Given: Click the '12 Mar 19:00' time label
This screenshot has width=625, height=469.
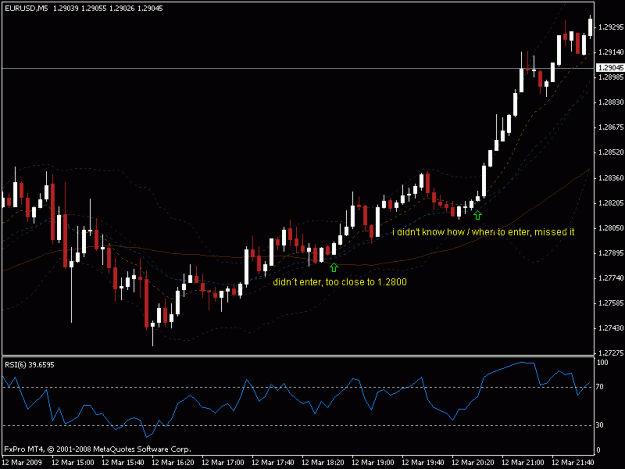Looking at the screenshot, I should pyautogui.click(x=373, y=463).
